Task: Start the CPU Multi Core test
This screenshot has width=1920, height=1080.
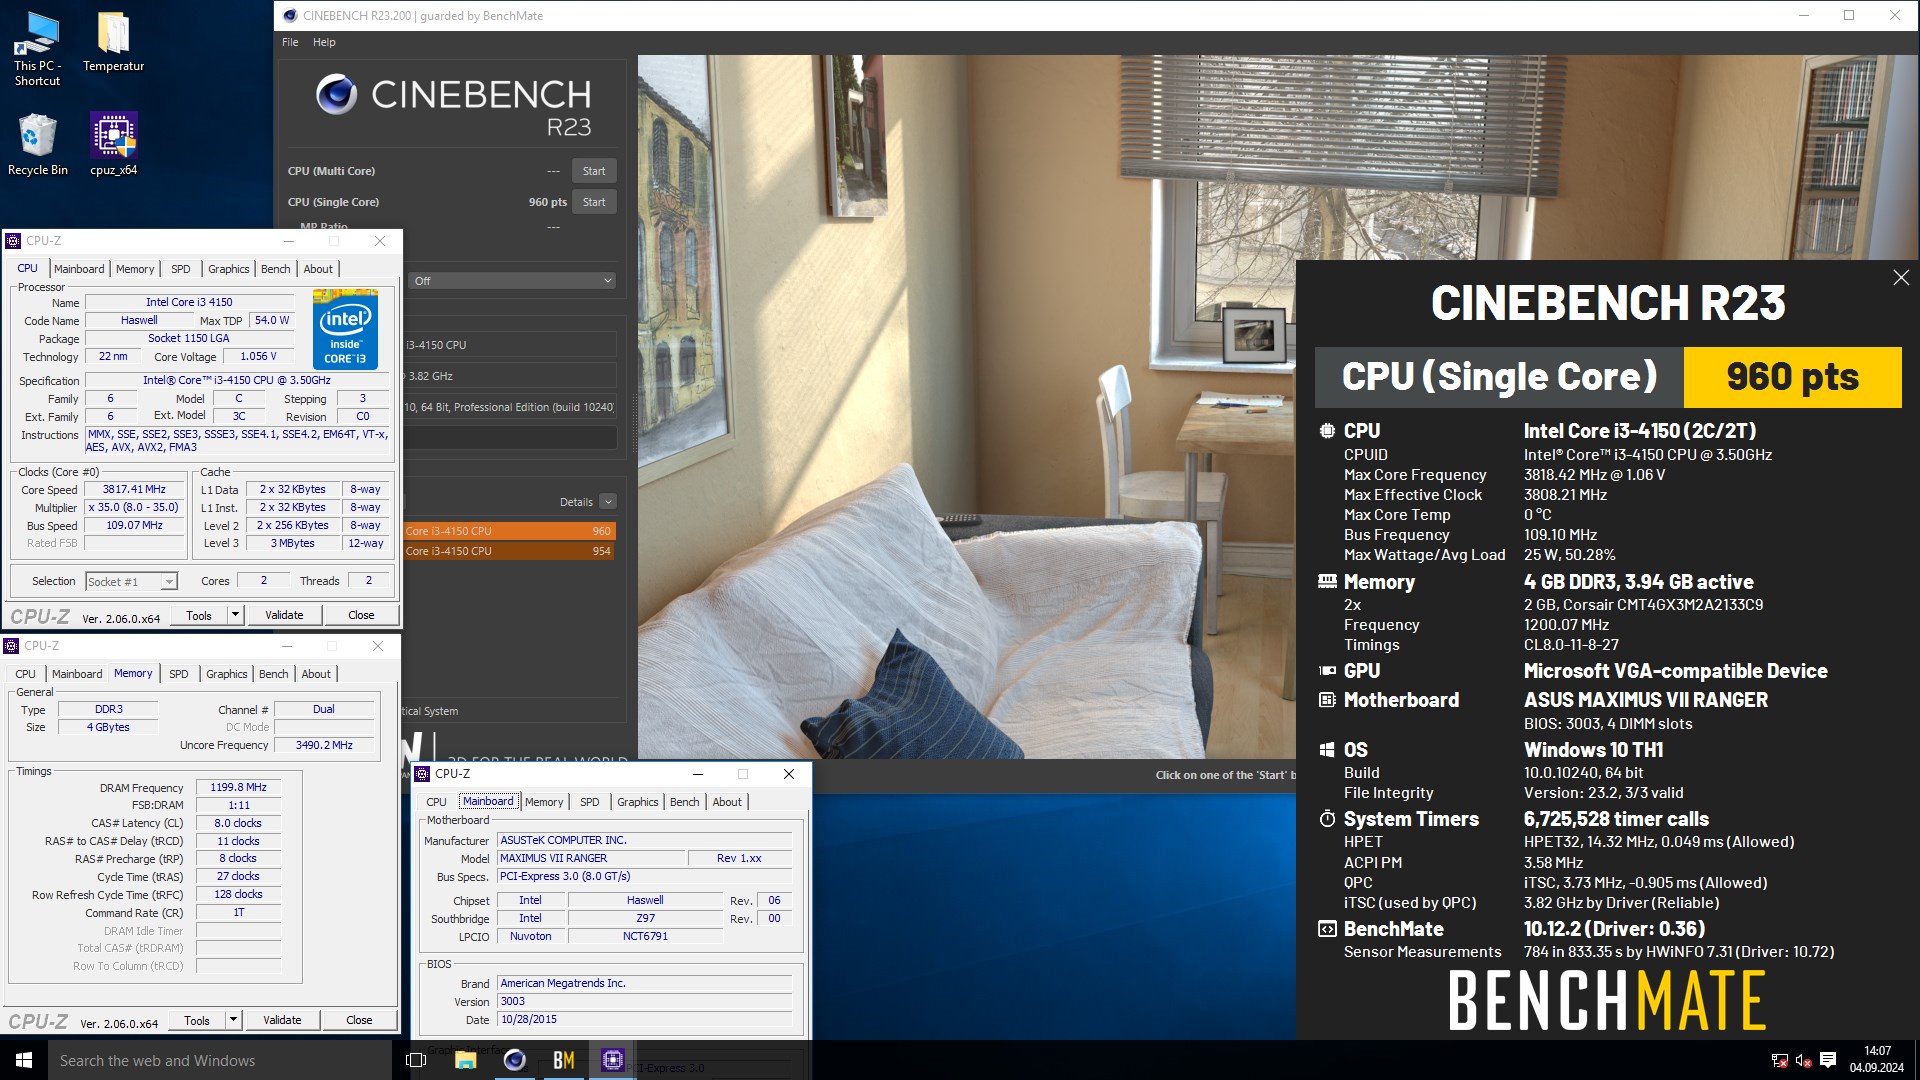Action: pos(594,171)
